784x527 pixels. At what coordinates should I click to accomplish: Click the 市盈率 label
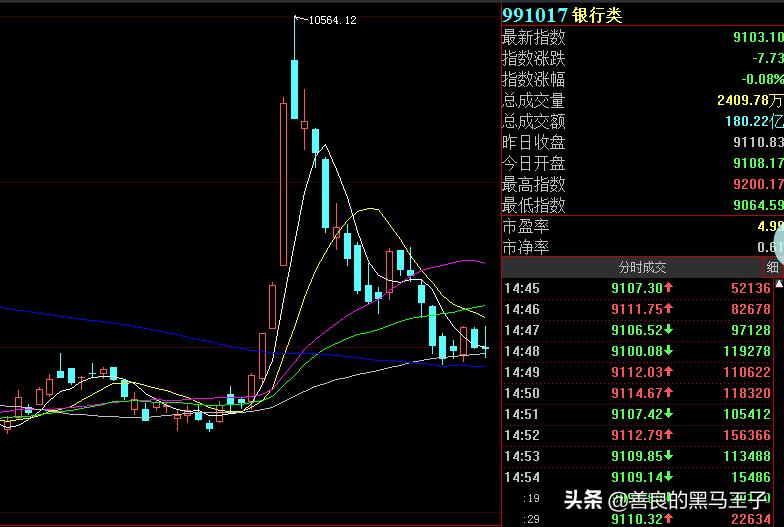(526, 226)
